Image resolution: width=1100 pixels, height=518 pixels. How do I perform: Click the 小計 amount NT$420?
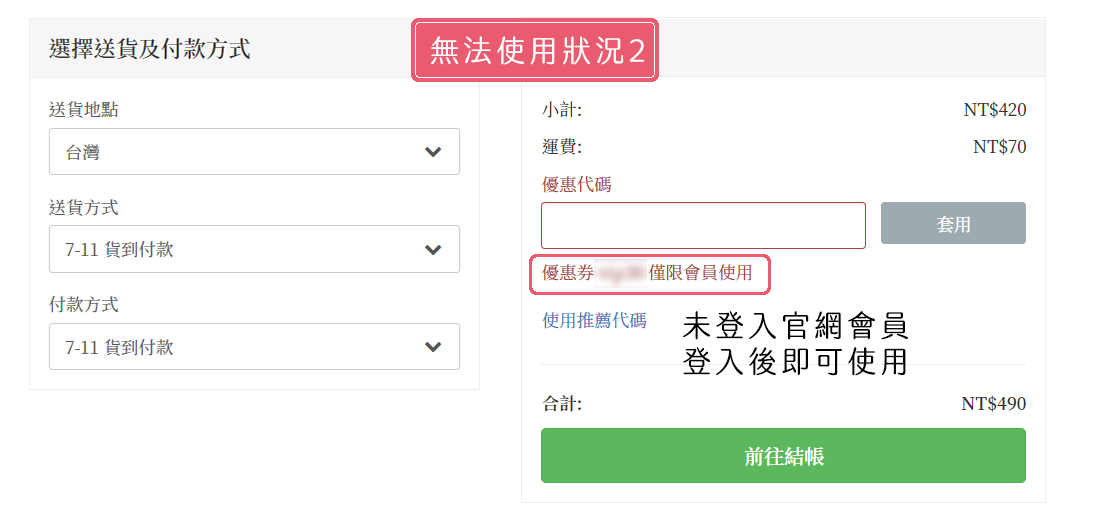(994, 110)
